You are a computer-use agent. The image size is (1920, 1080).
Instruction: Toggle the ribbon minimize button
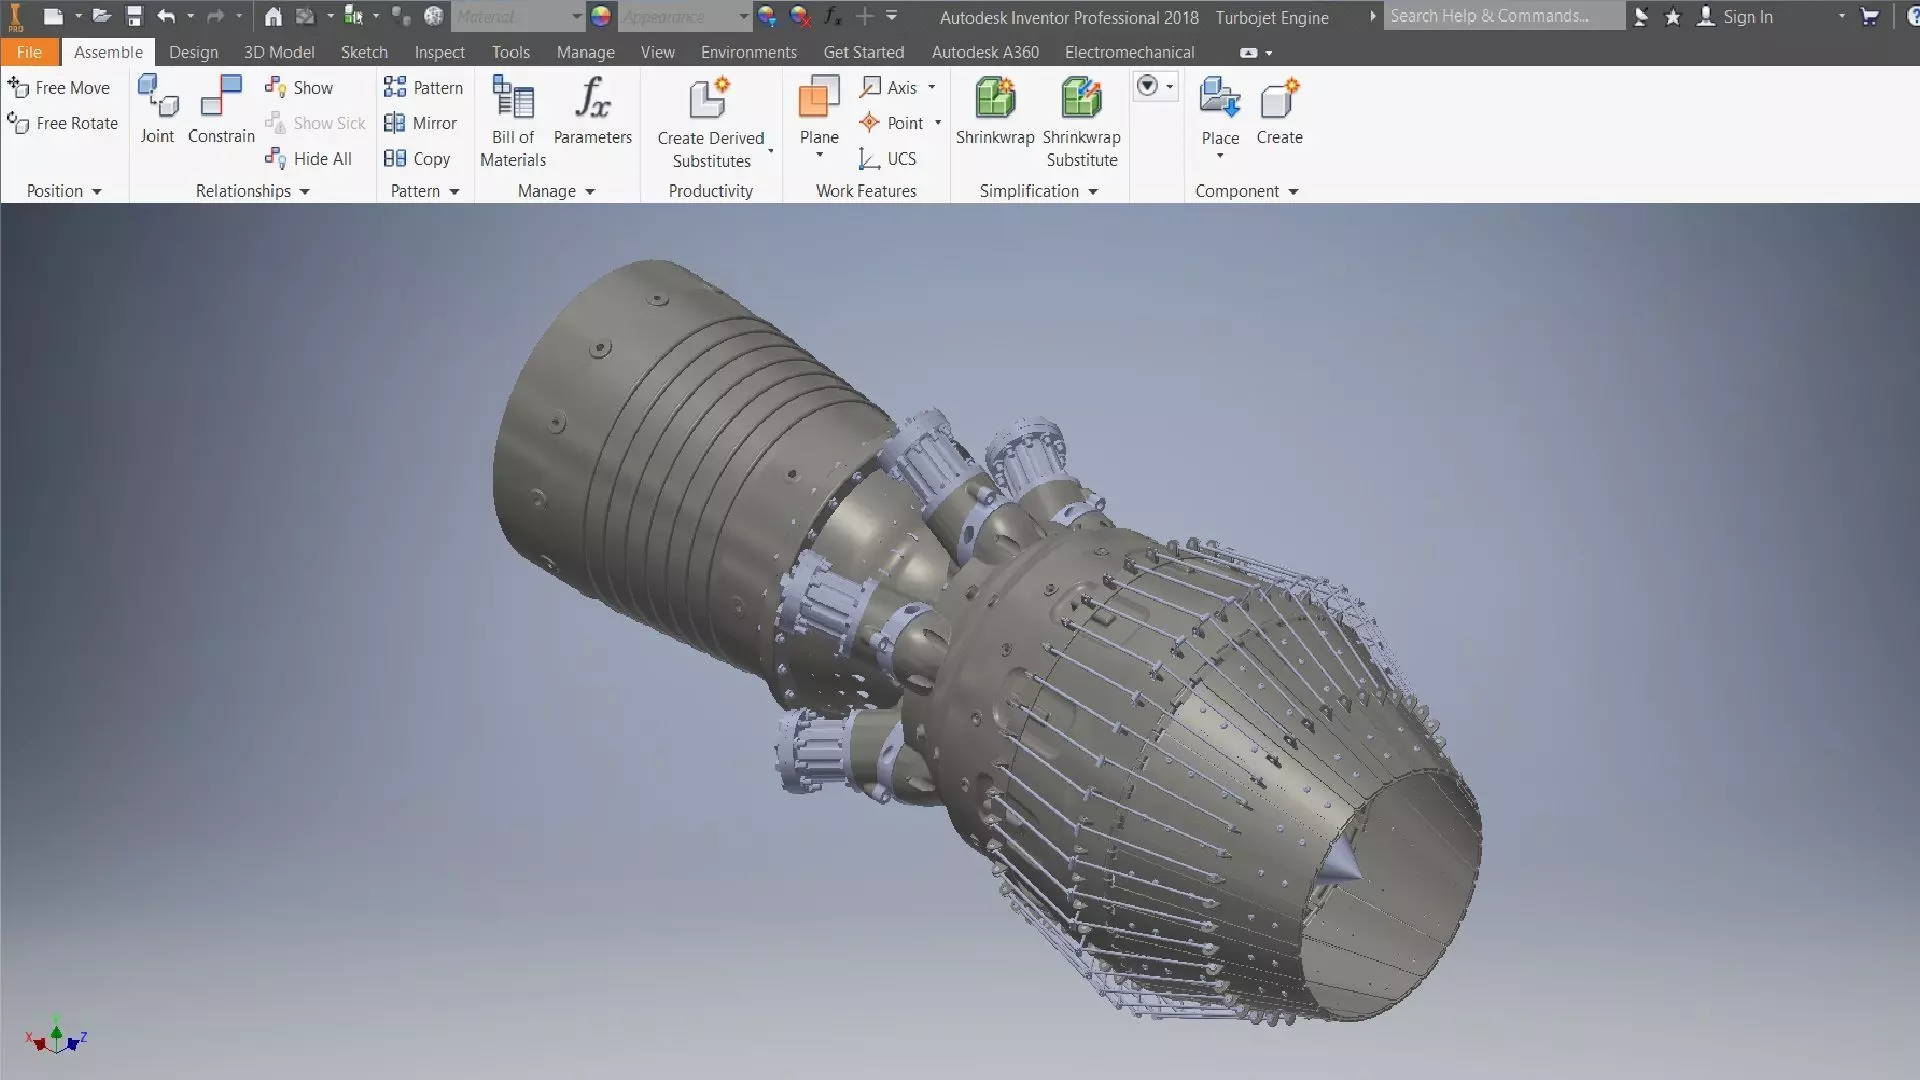(x=1249, y=53)
